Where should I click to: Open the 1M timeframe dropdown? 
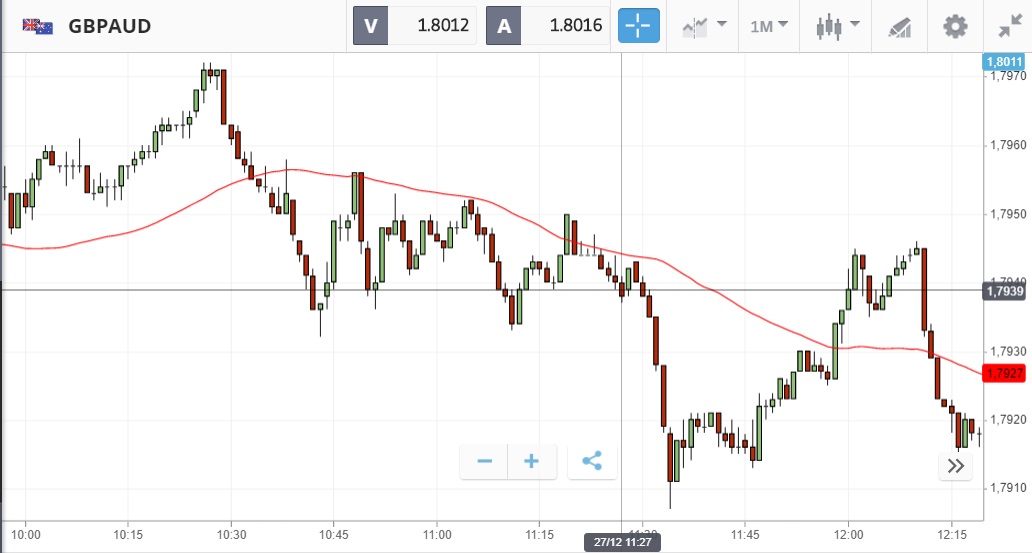tap(769, 26)
